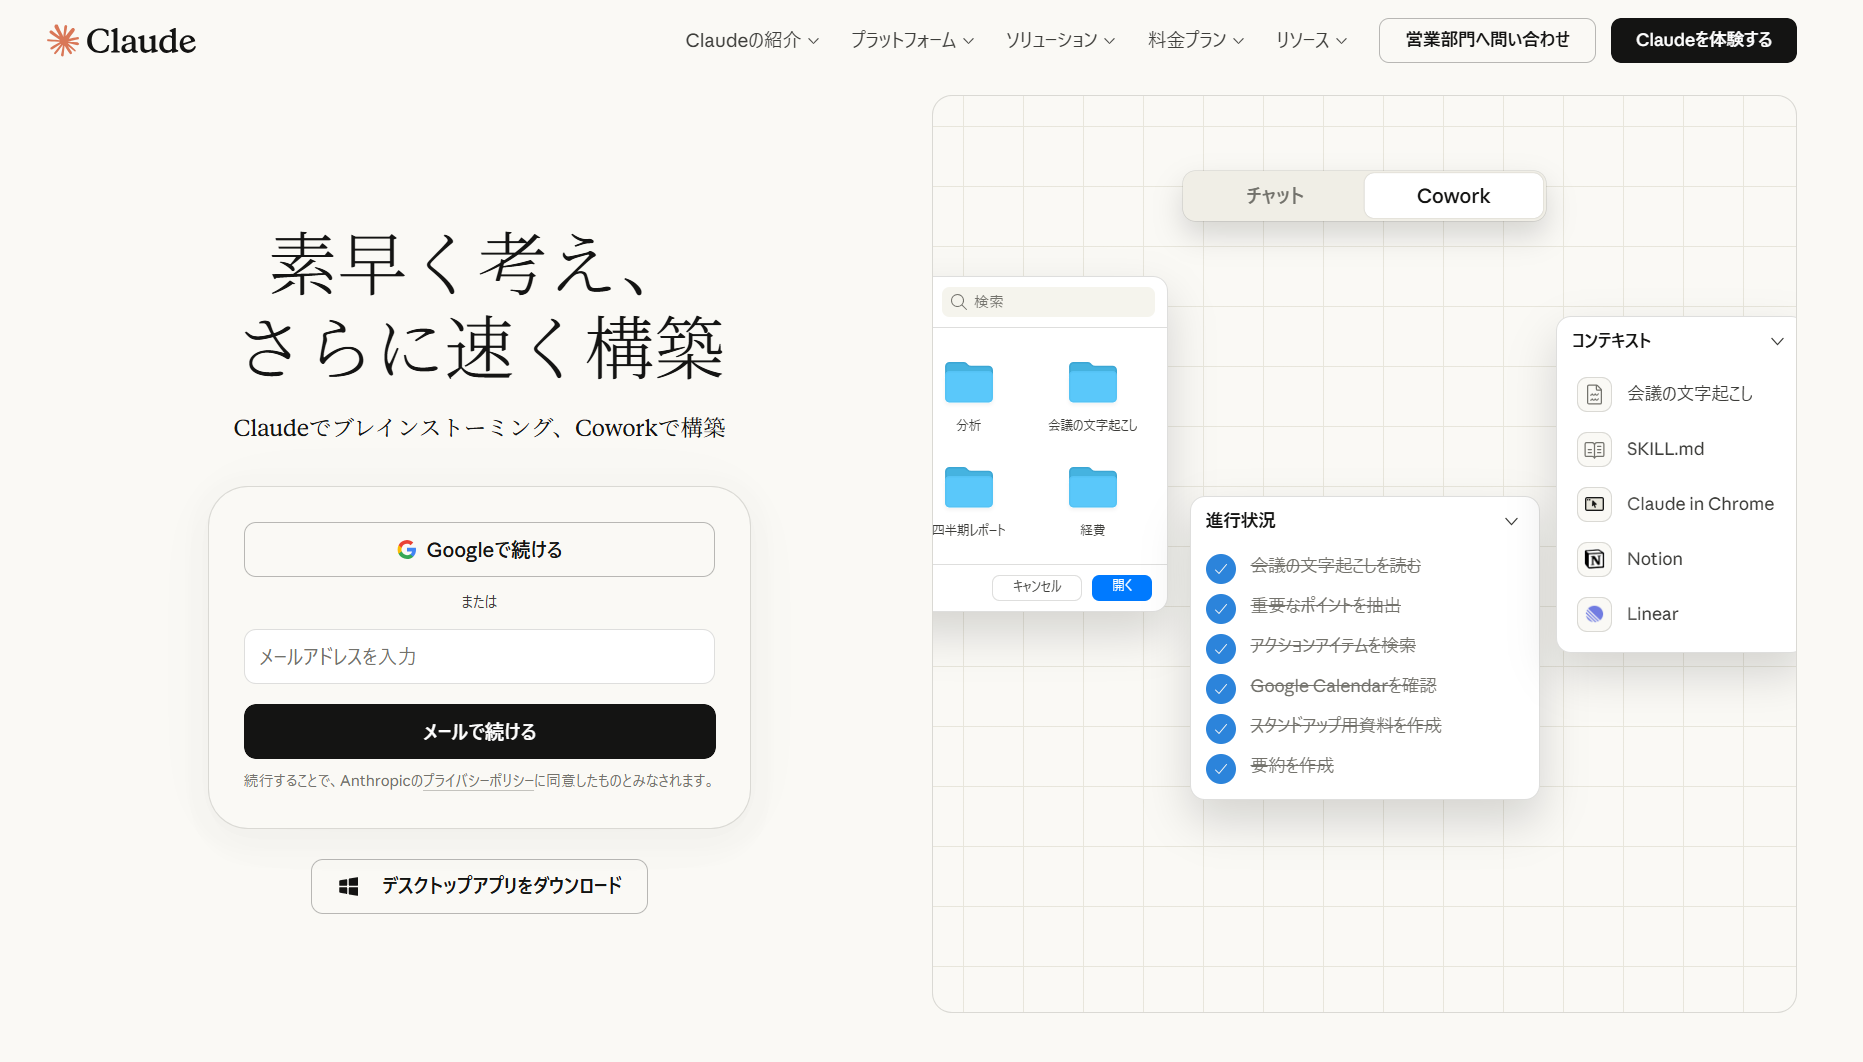The image size is (1863, 1062).
Task: Open the プラットフォーム navigation menu
Action: 911,40
